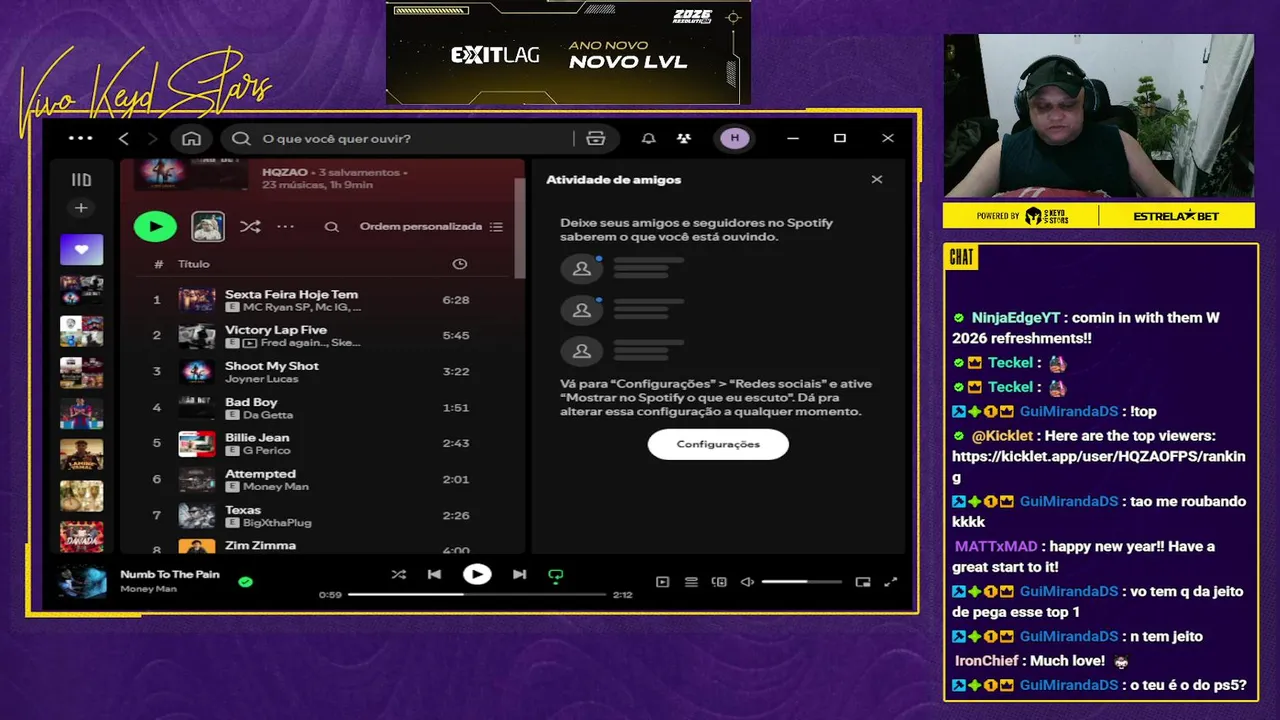Viewport: 1280px width, 720px height.
Task: Mute the volume speaker icon
Action: pos(747,582)
